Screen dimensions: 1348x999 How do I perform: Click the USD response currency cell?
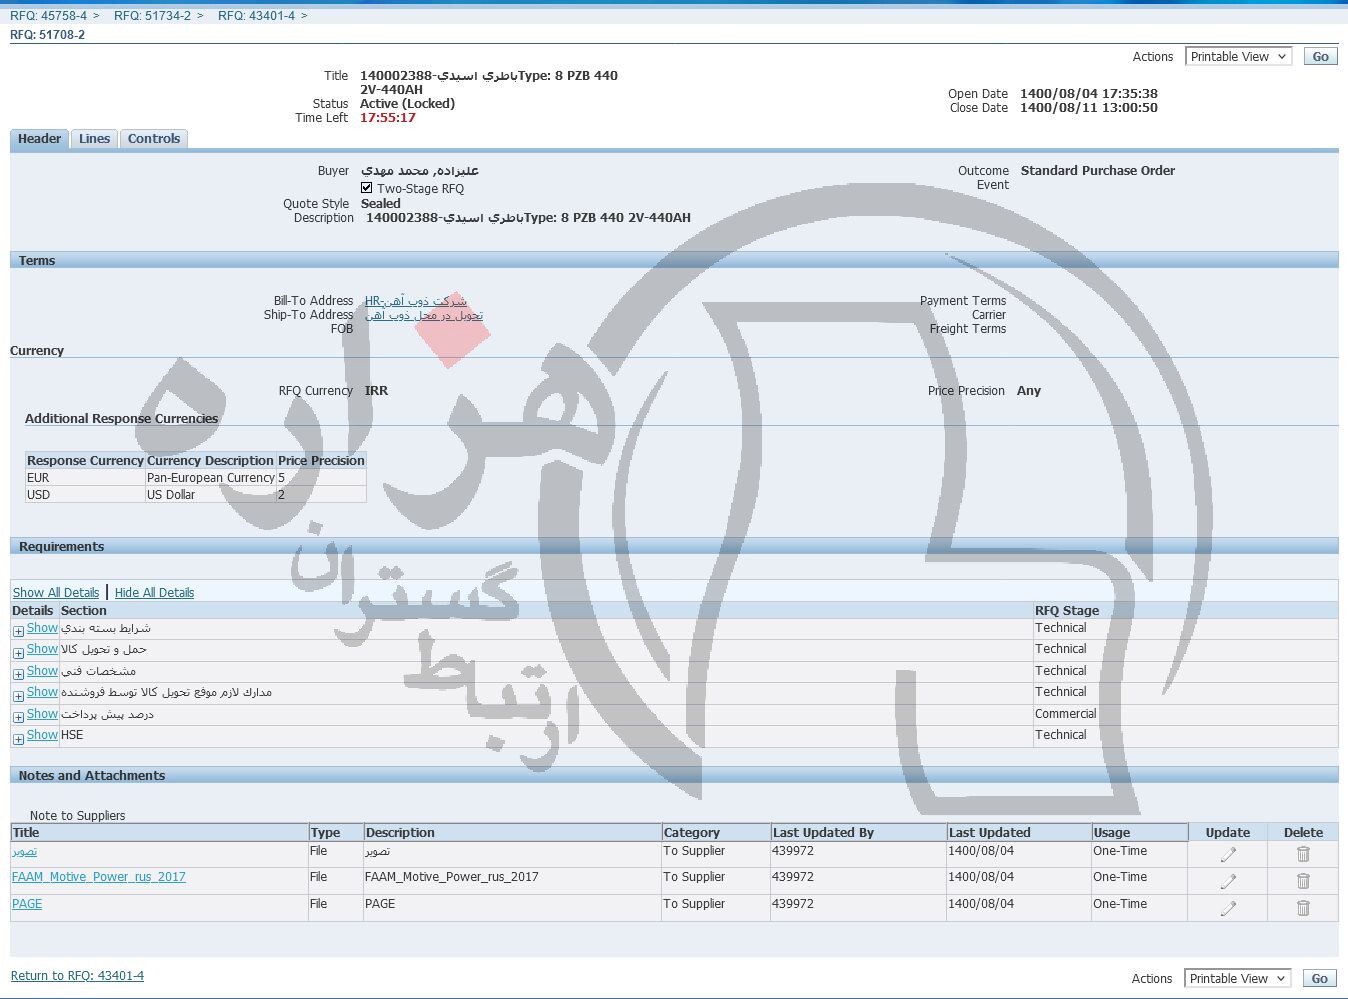pyautogui.click(x=85, y=495)
